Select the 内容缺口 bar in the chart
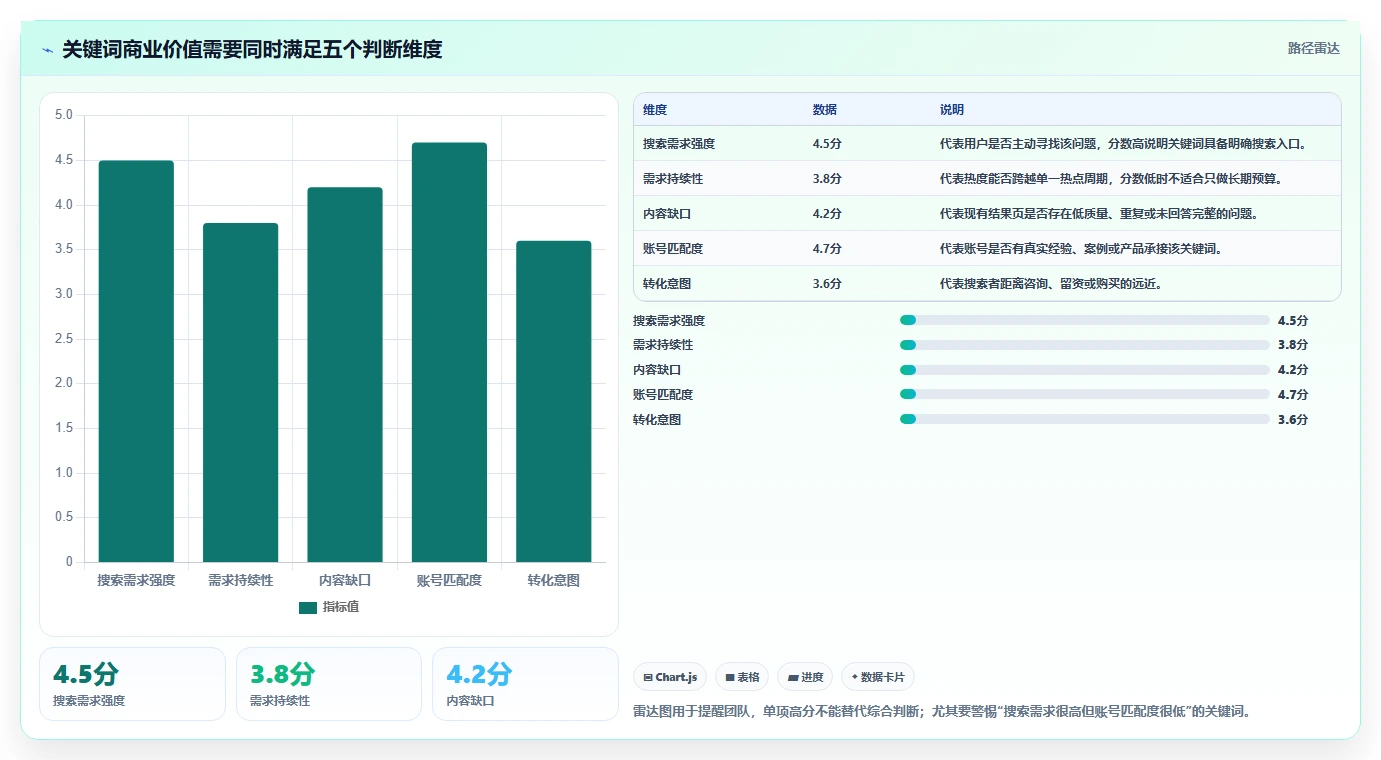This screenshot has width=1381, height=760. [345, 374]
